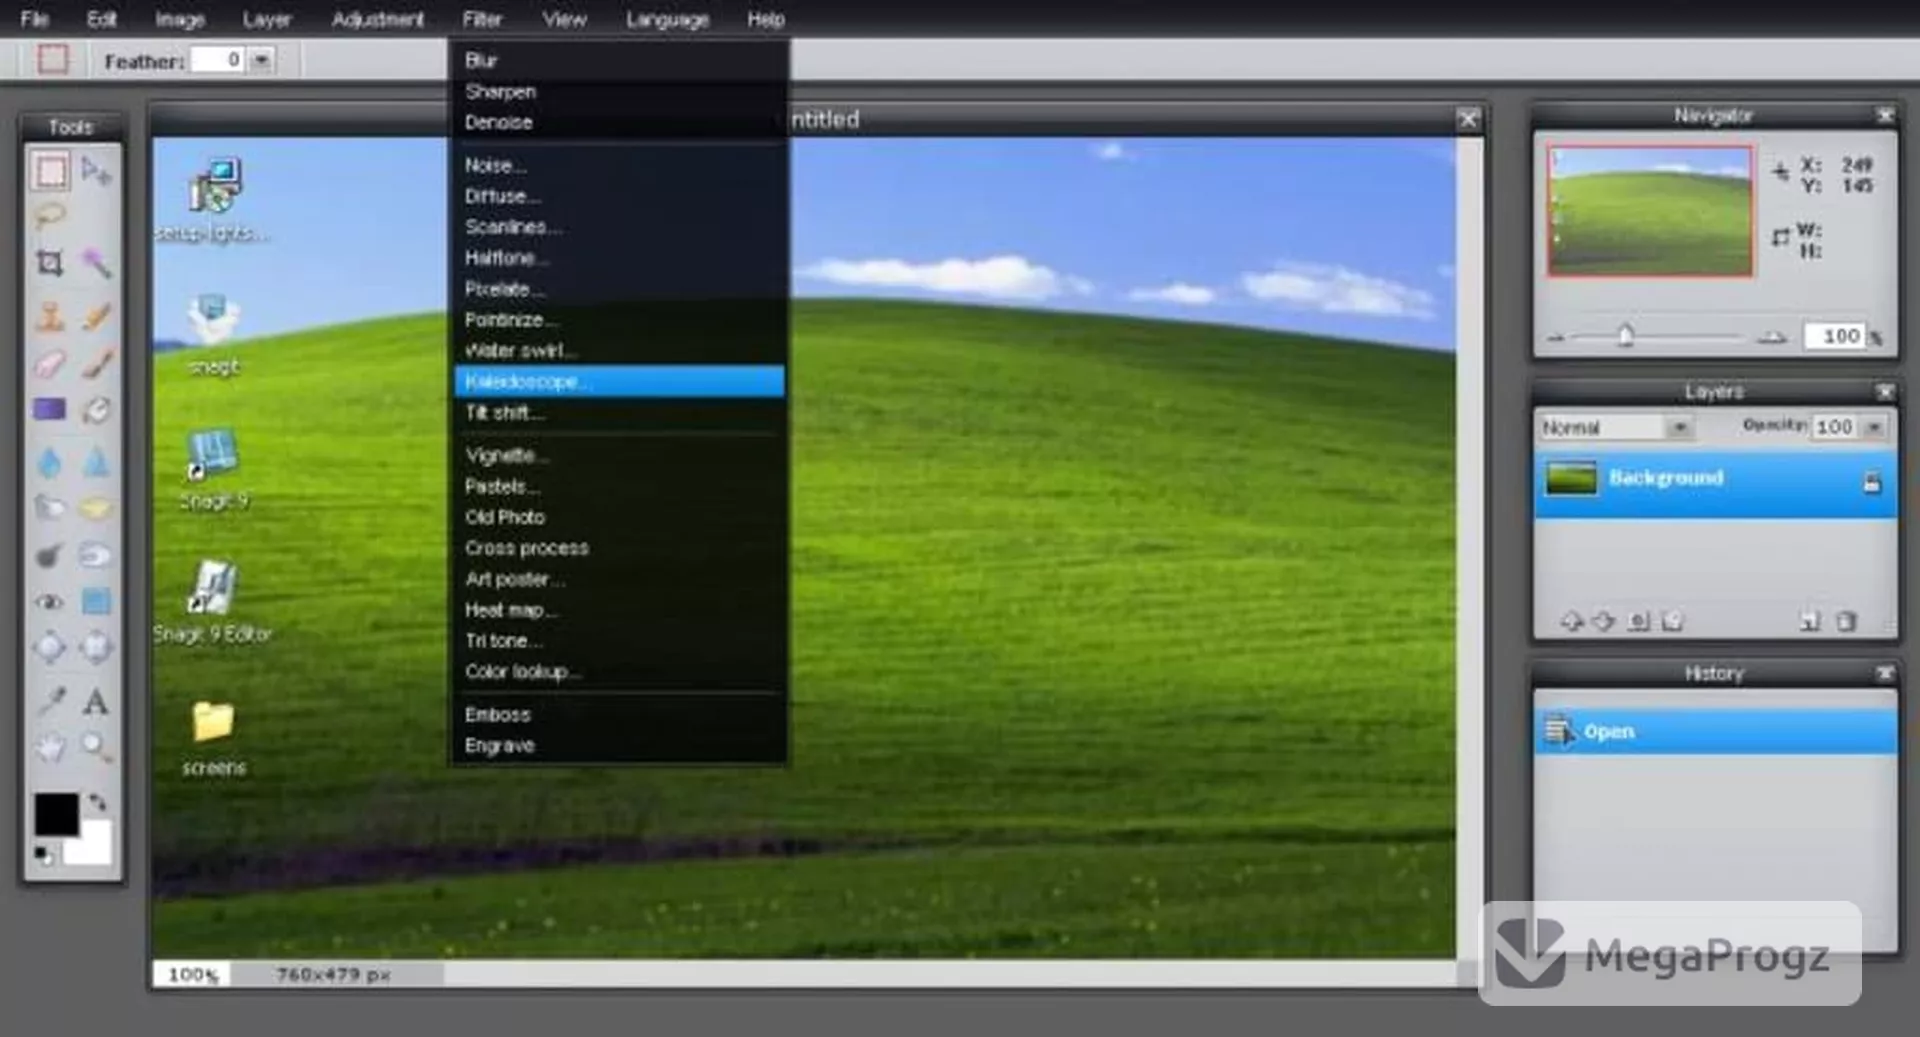1920x1037 pixels.
Task: Open the File menu
Action: (x=35, y=19)
